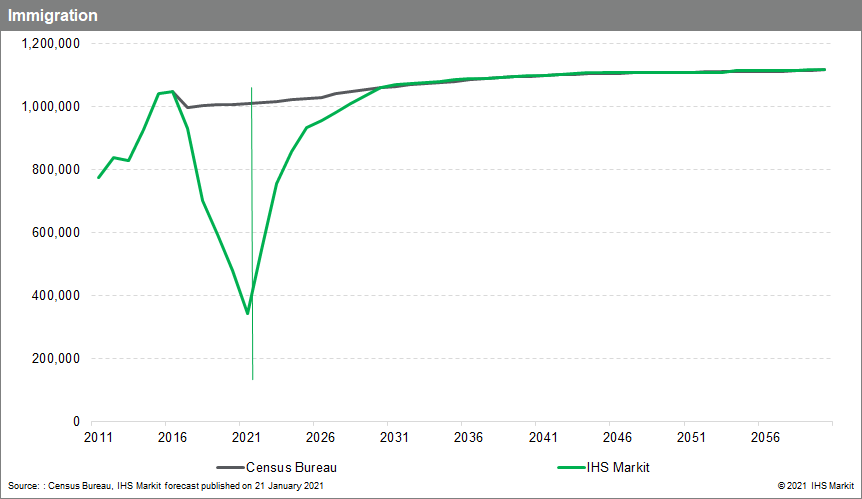Image resolution: width=862 pixels, height=499 pixels.
Task: Click the Immigration chart title
Action: pyautogui.click(x=53, y=16)
